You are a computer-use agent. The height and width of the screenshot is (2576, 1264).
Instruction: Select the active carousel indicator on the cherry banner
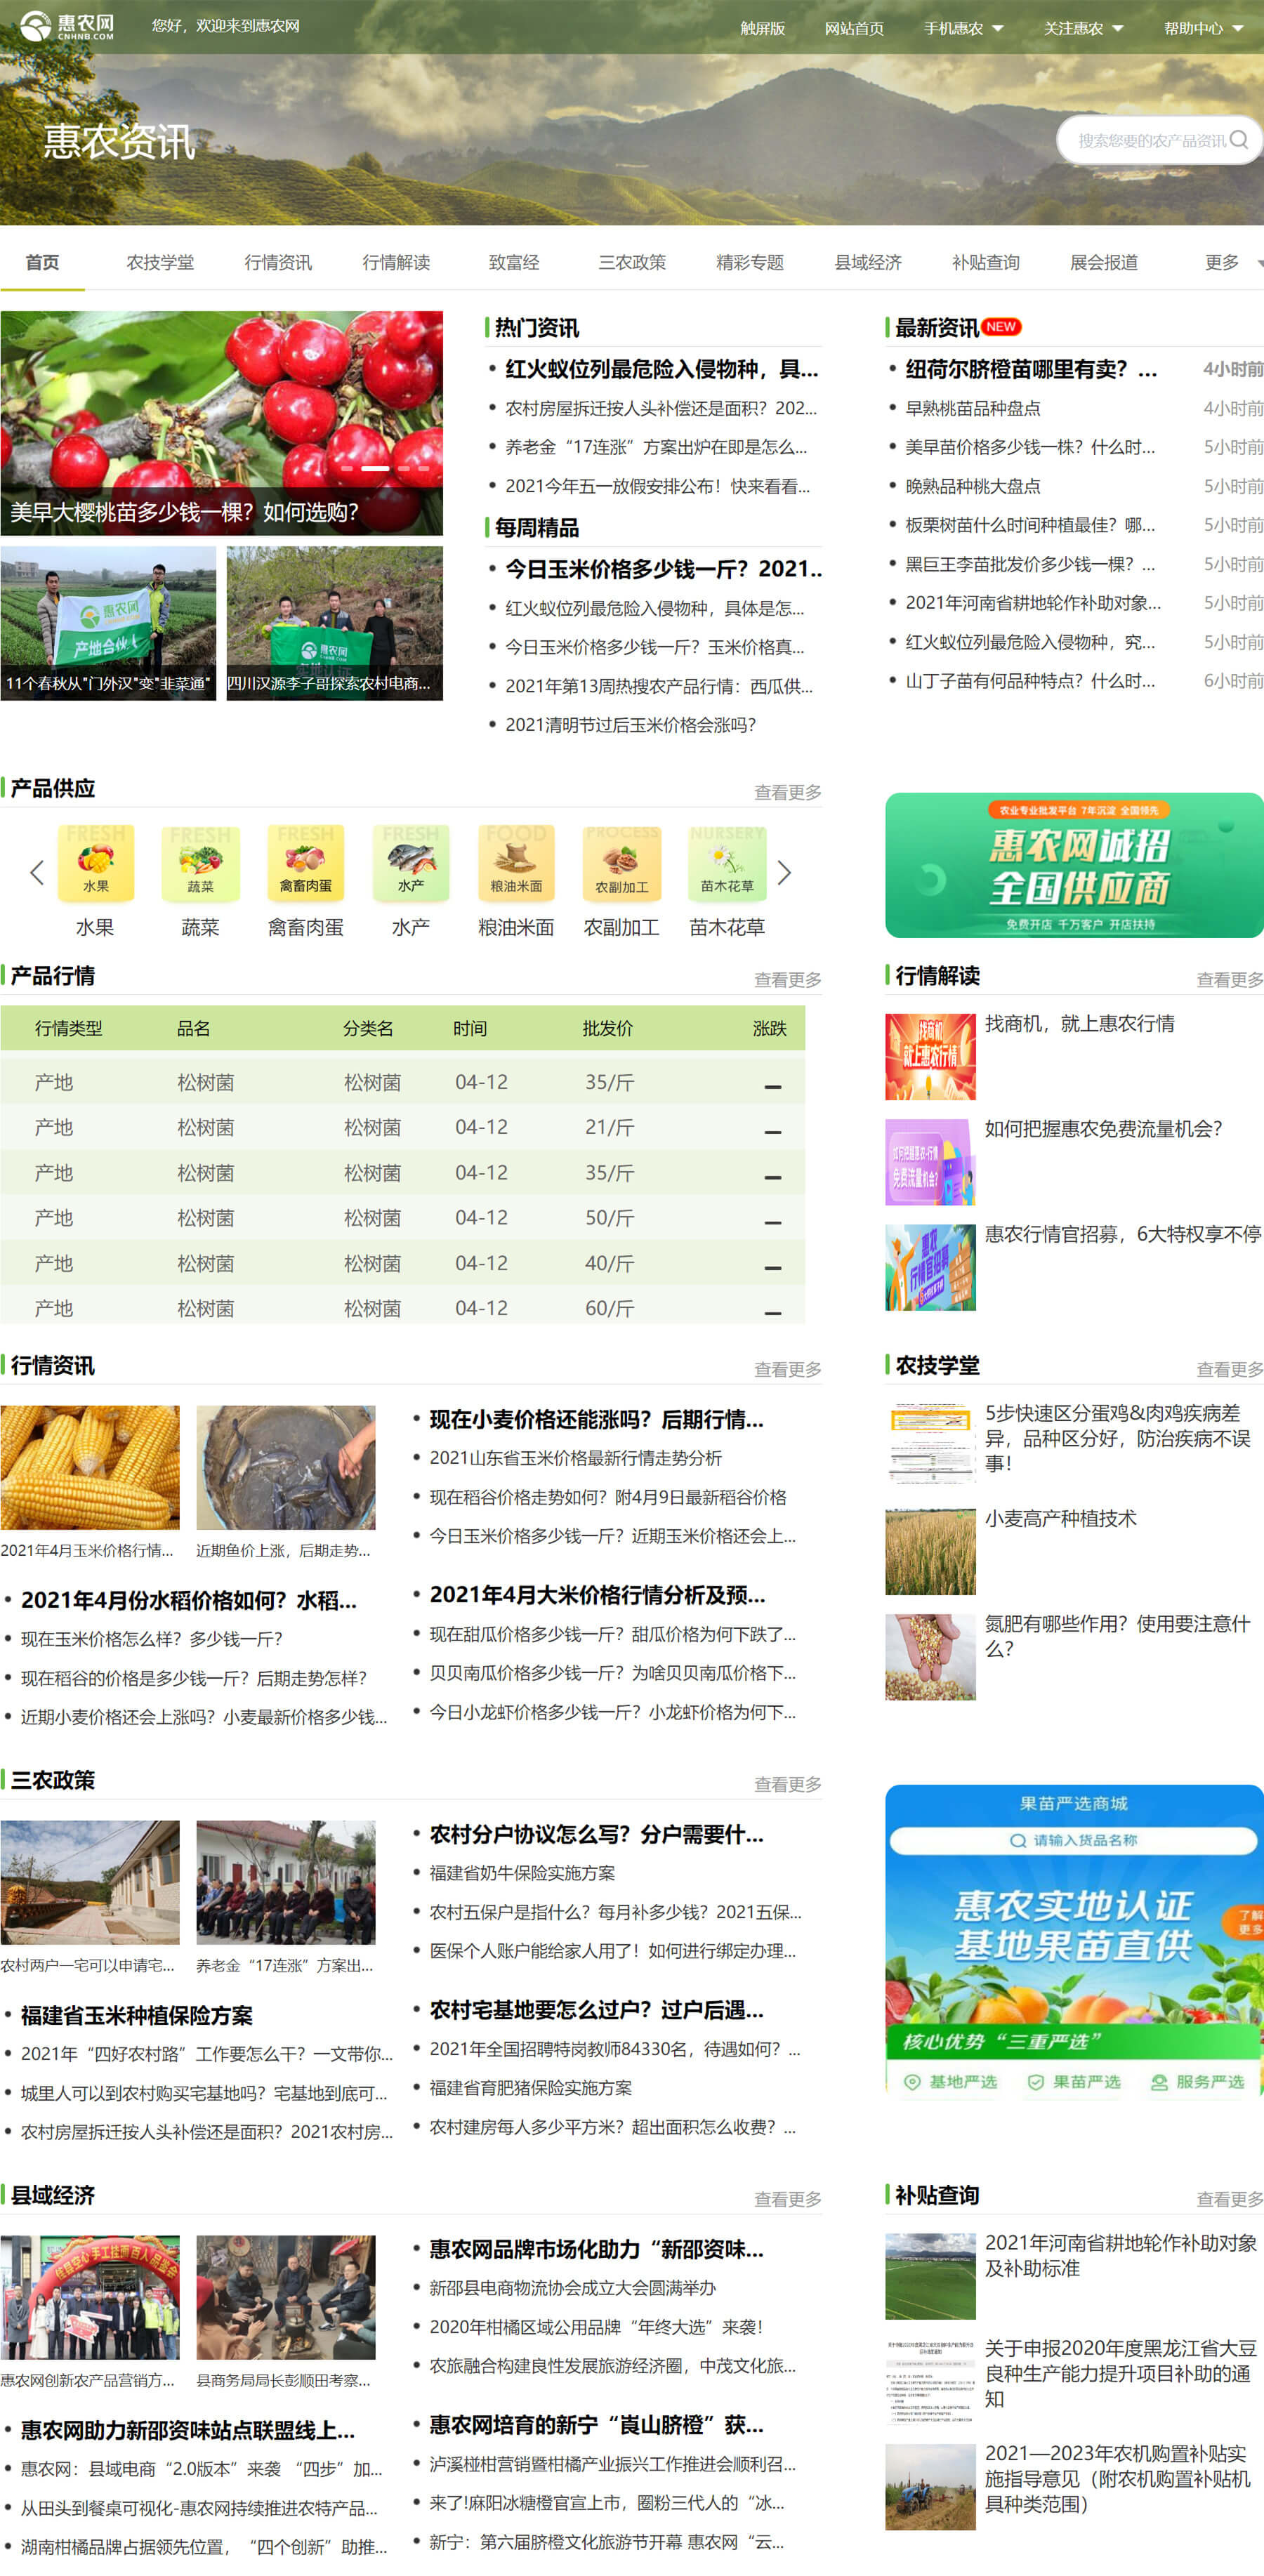pyautogui.click(x=375, y=468)
